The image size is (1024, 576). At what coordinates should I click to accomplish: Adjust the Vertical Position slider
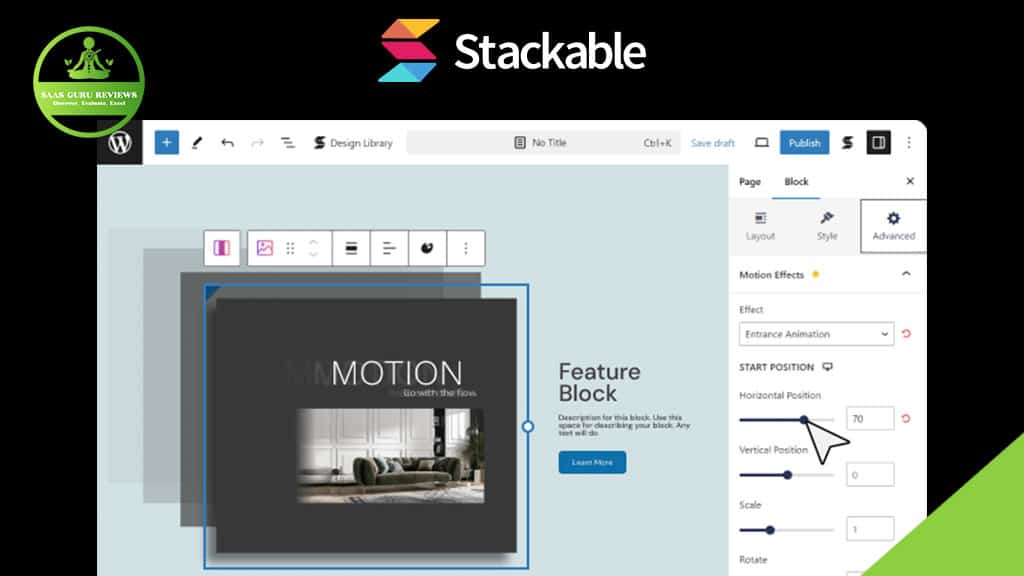[x=786, y=475]
